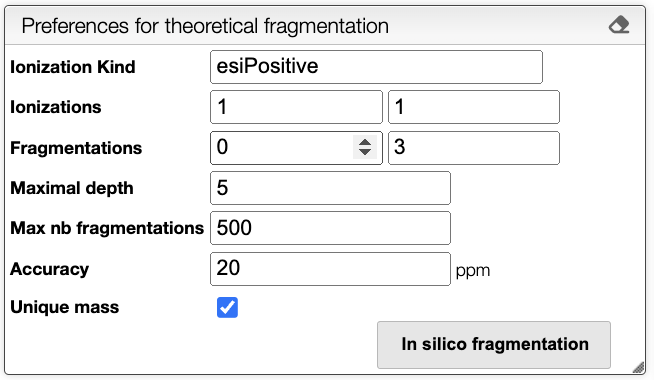Click the ppm unit label

pos(473,271)
